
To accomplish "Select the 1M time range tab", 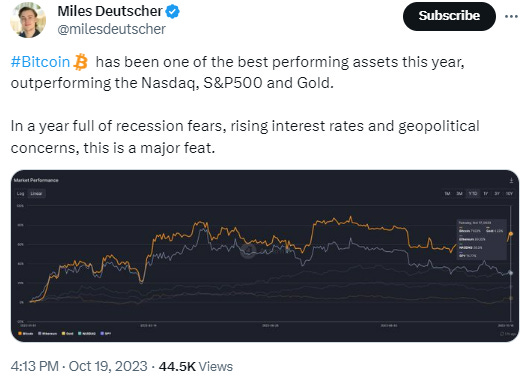I will coord(447,194).
